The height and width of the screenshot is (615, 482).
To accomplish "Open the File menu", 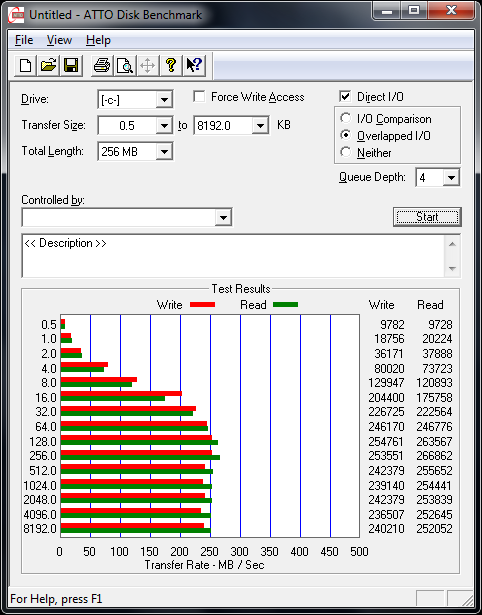I will (24, 40).
